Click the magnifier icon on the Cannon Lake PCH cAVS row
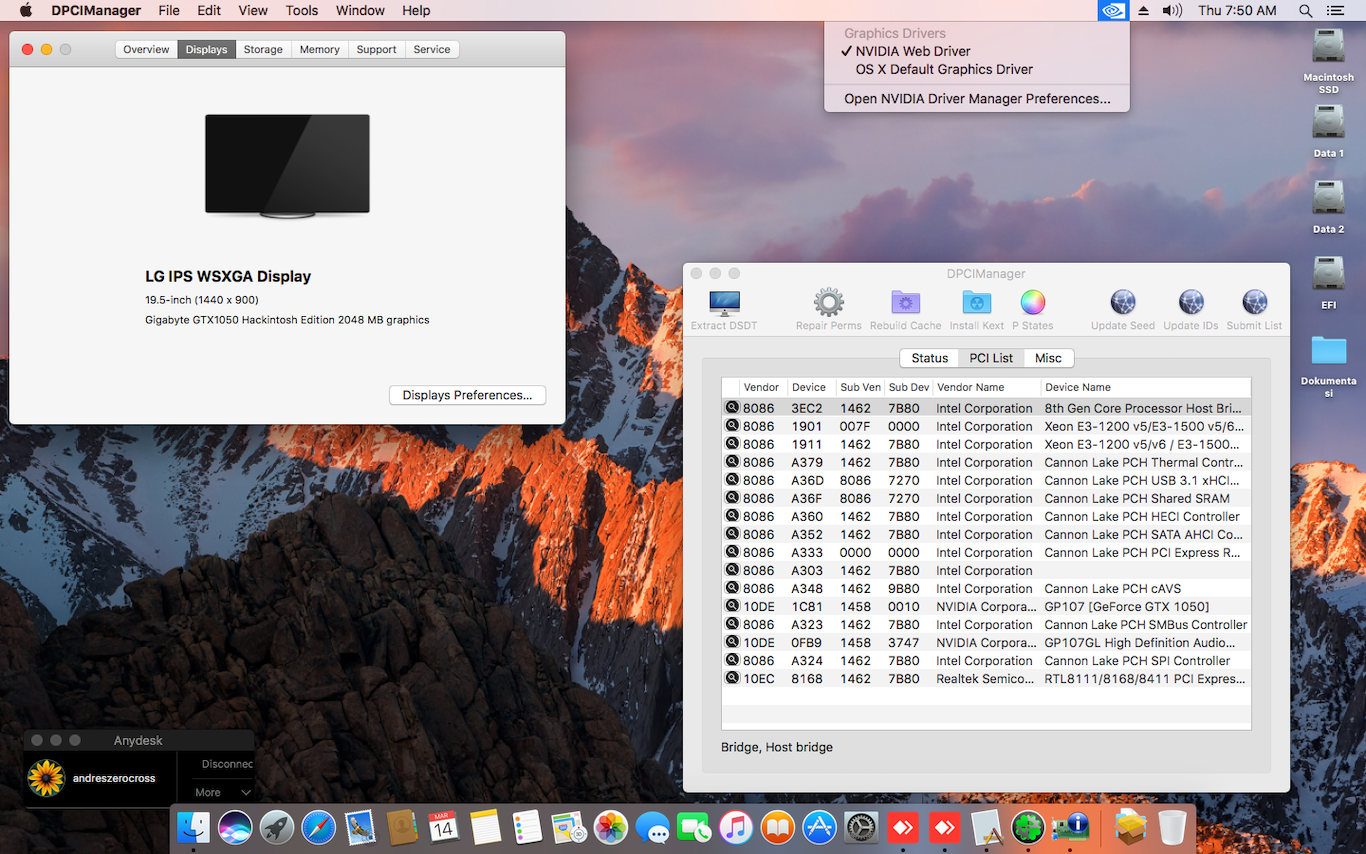This screenshot has height=854, width=1366. [732, 588]
